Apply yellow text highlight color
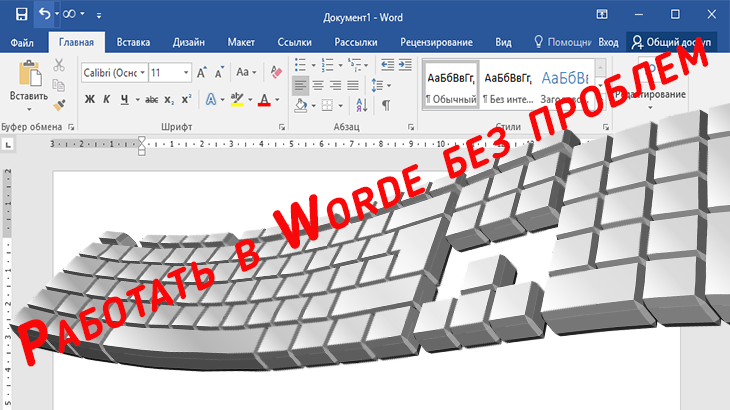 point(237,100)
